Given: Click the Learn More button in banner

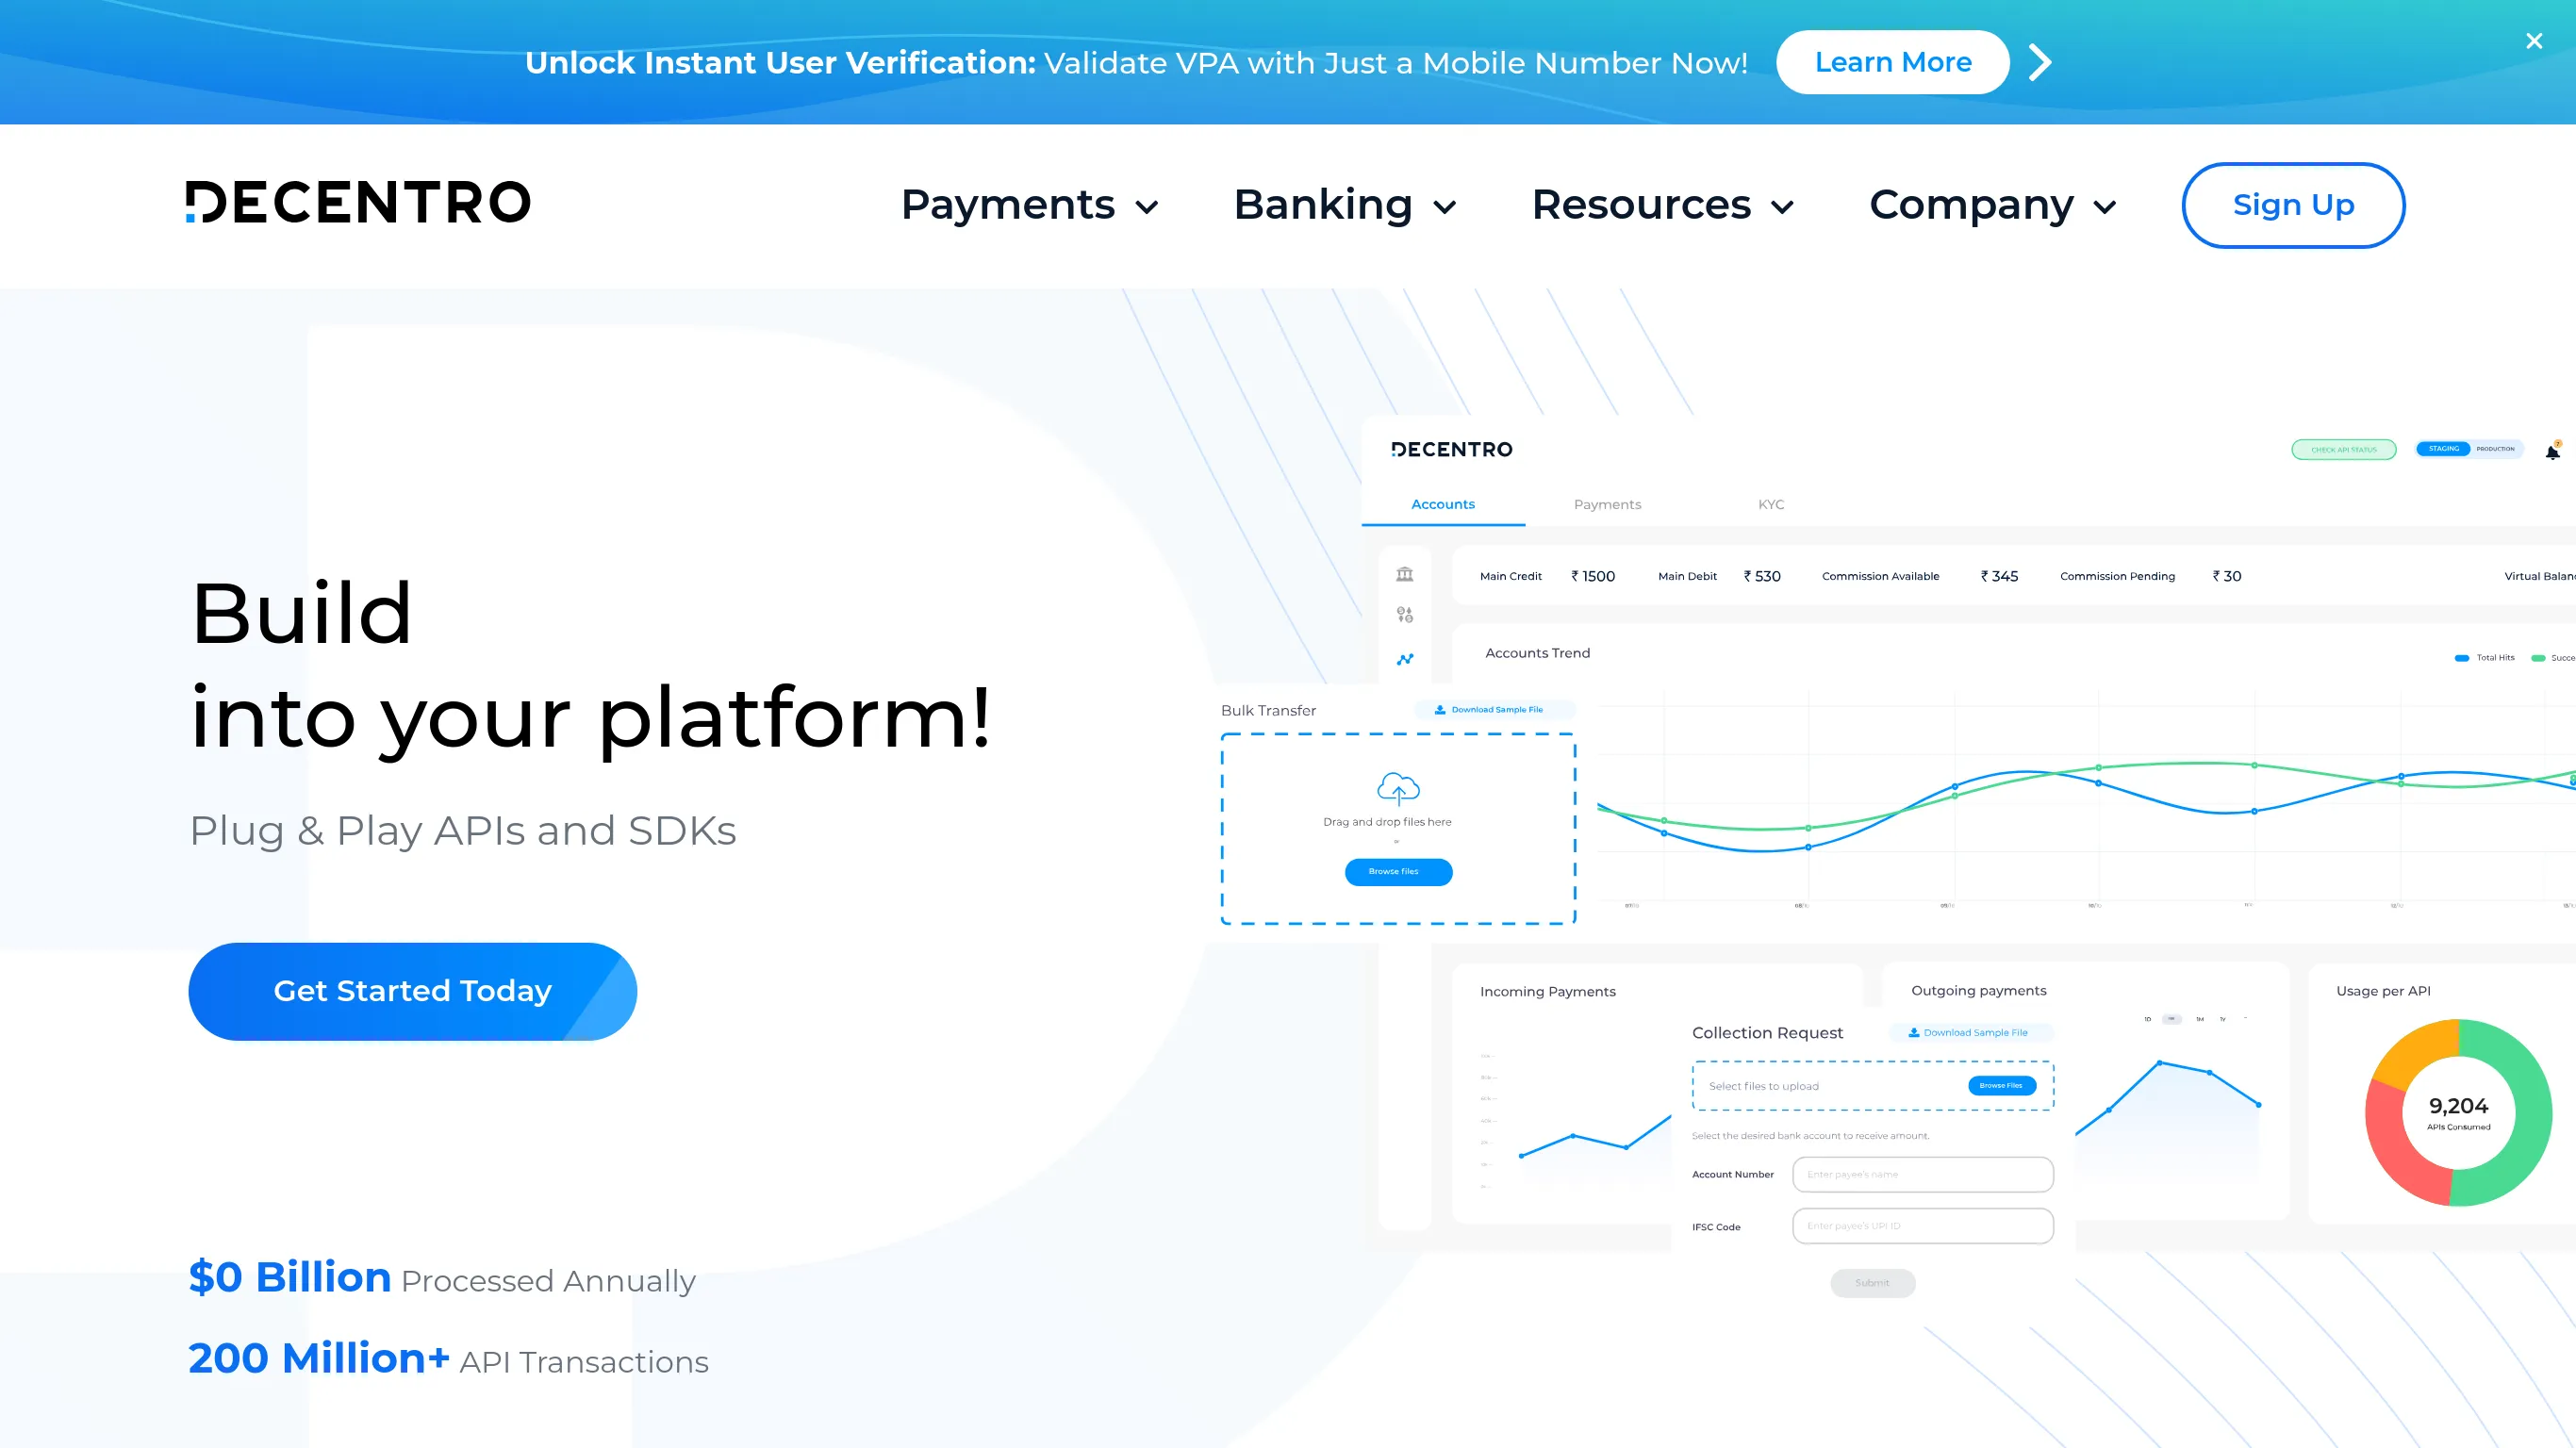Looking at the screenshot, I should [x=1893, y=62].
